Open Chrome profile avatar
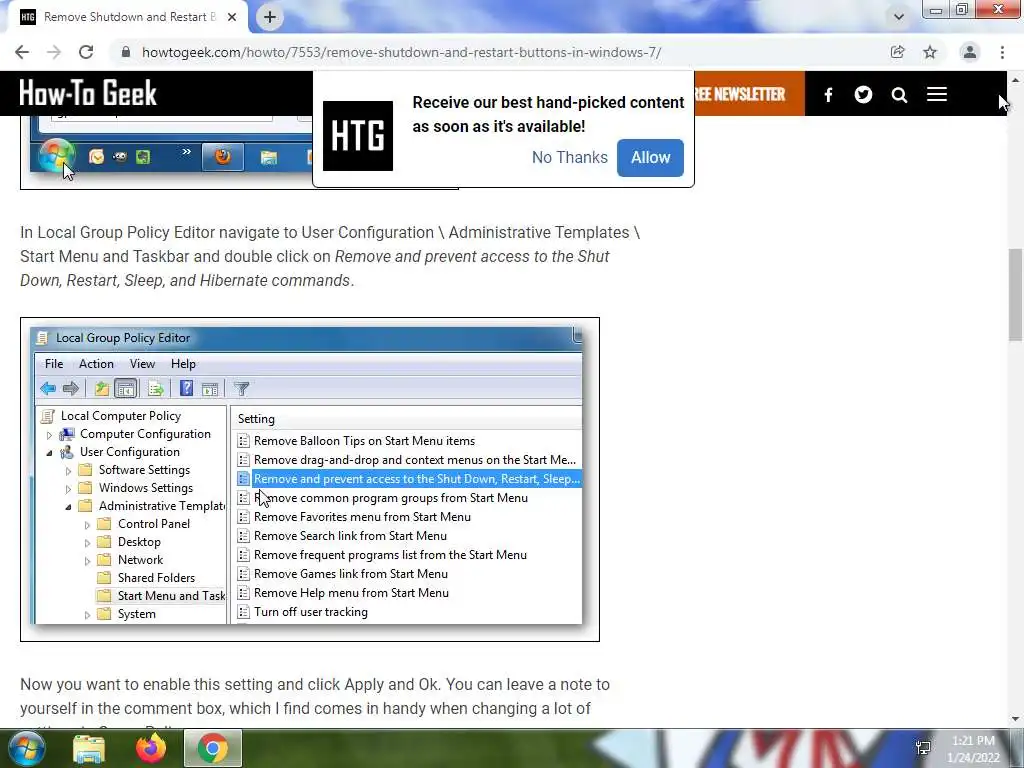Viewport: 1024px width, 768px height. point(970,52)
